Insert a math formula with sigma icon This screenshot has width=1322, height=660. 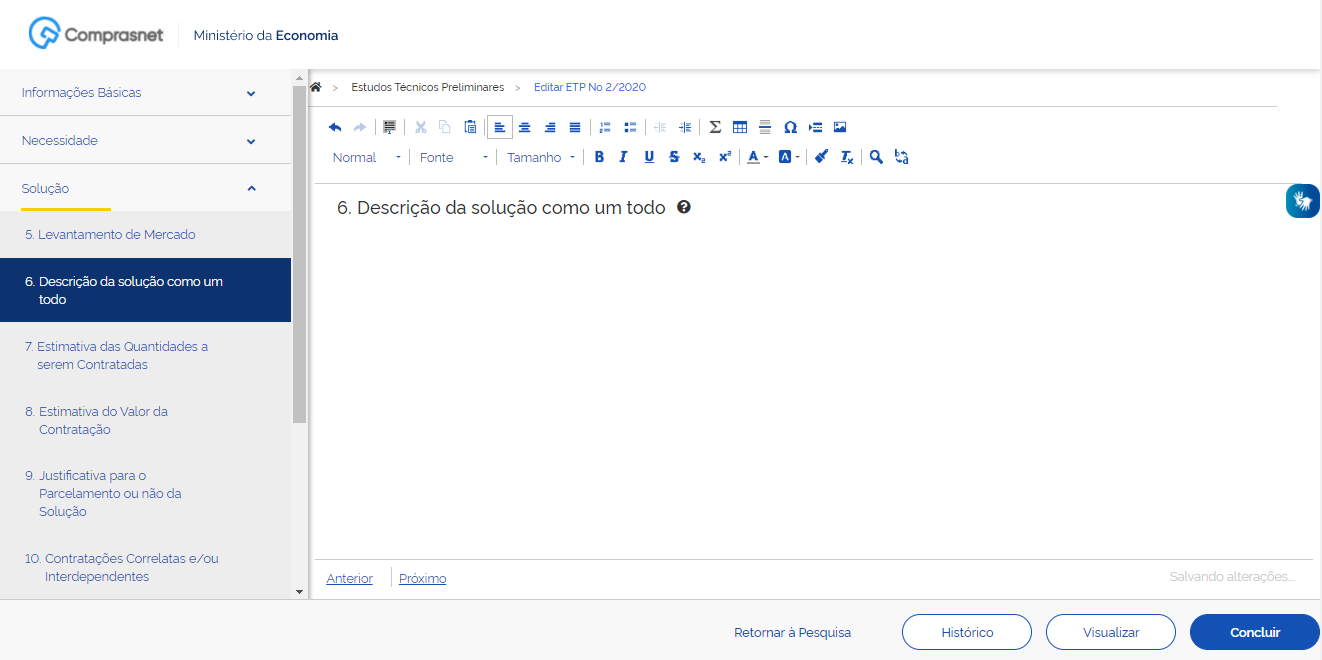pos(715,127)
